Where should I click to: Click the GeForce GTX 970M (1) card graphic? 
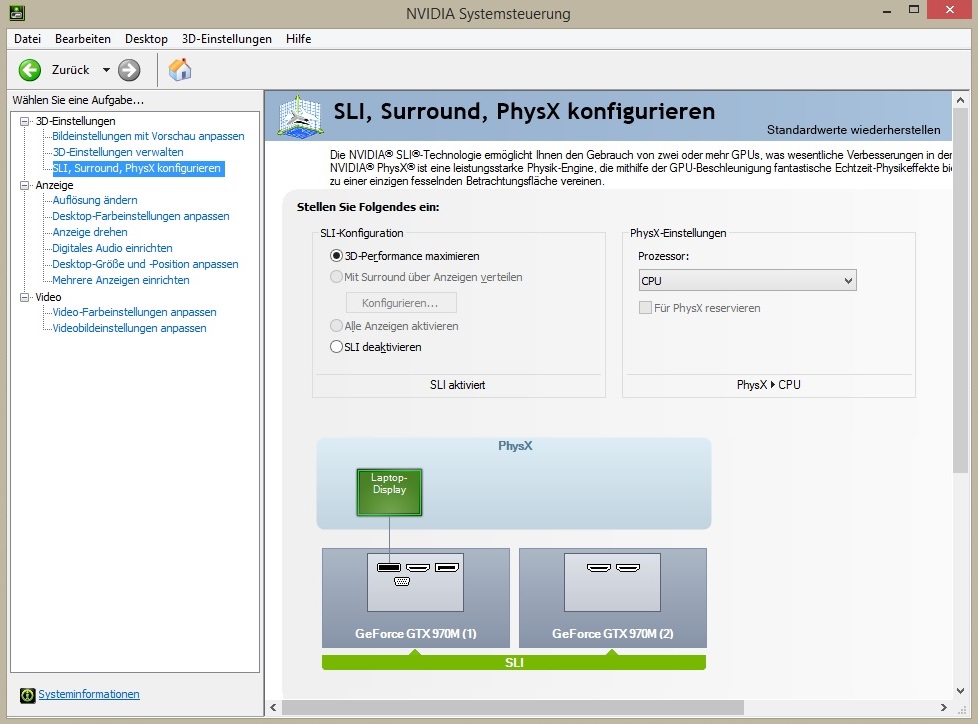(415, 597)
